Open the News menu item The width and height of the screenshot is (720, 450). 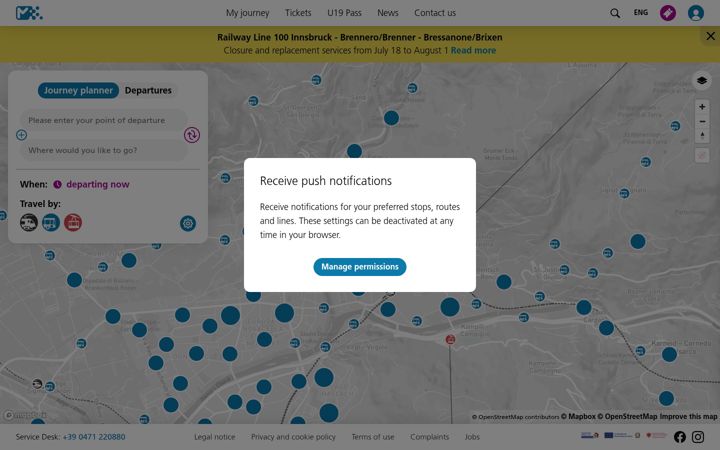click(x=388, y=13)
